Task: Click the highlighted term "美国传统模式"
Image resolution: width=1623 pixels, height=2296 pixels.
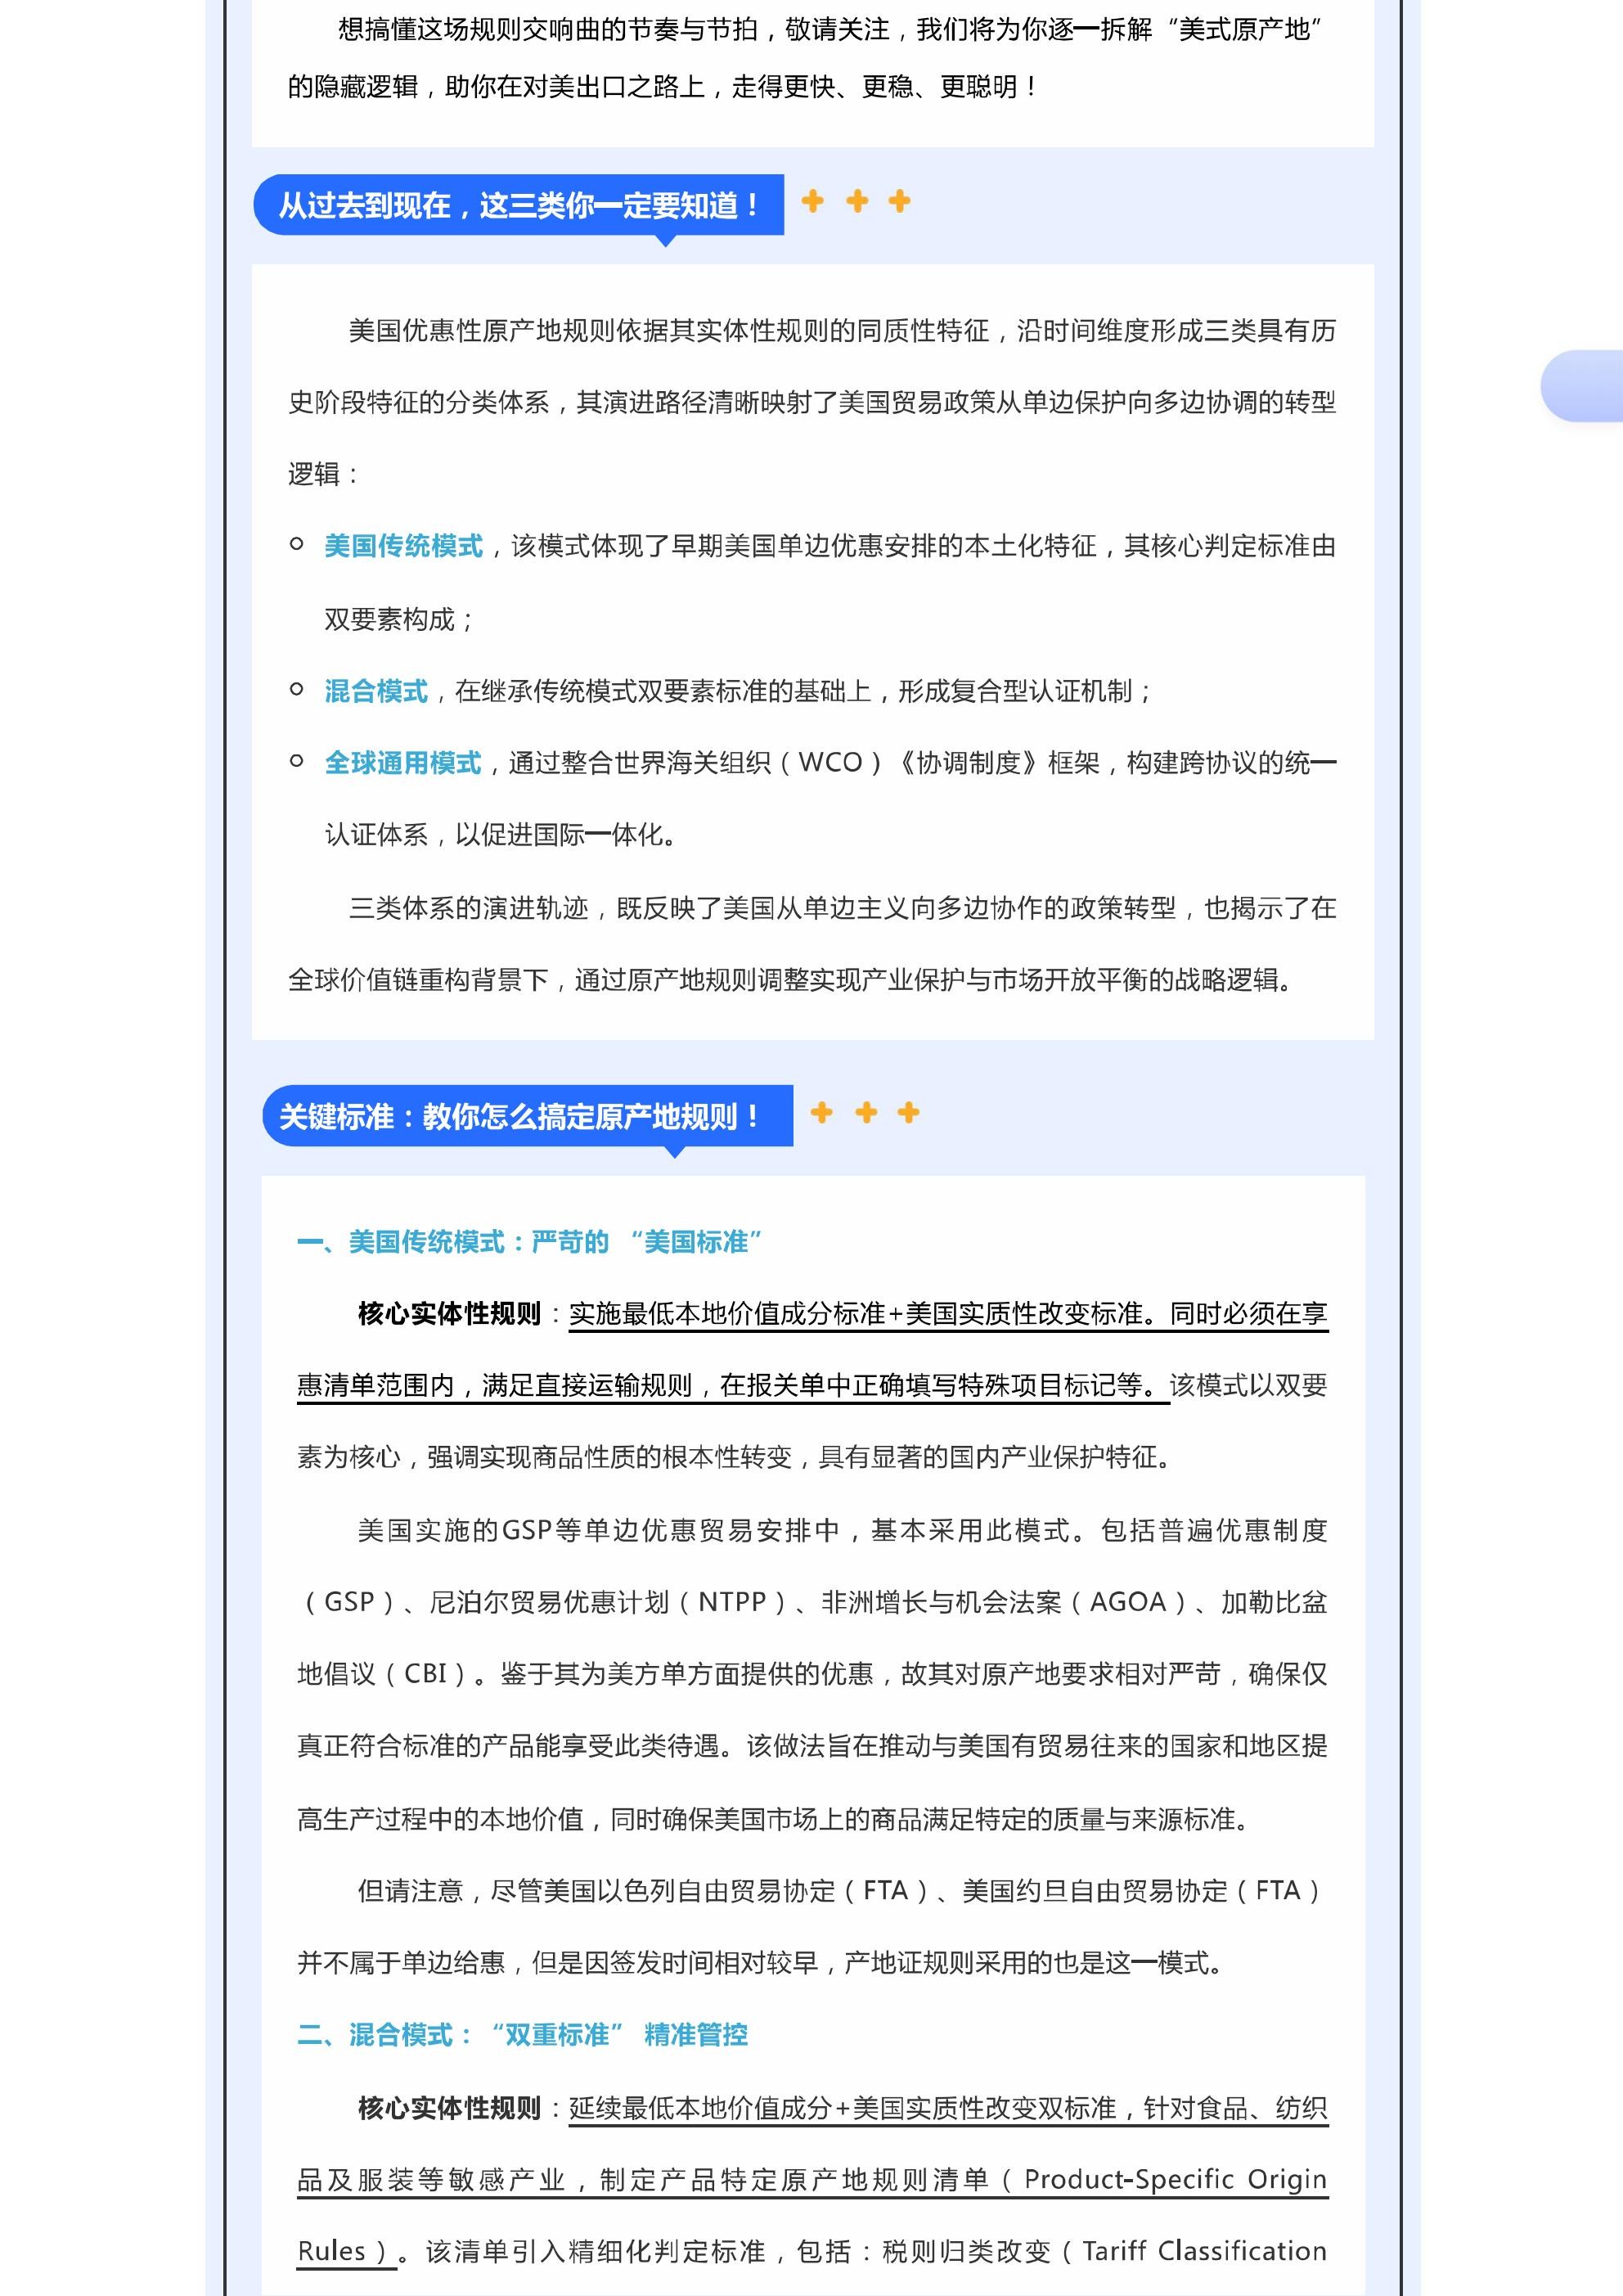Action: pos(402,545)
